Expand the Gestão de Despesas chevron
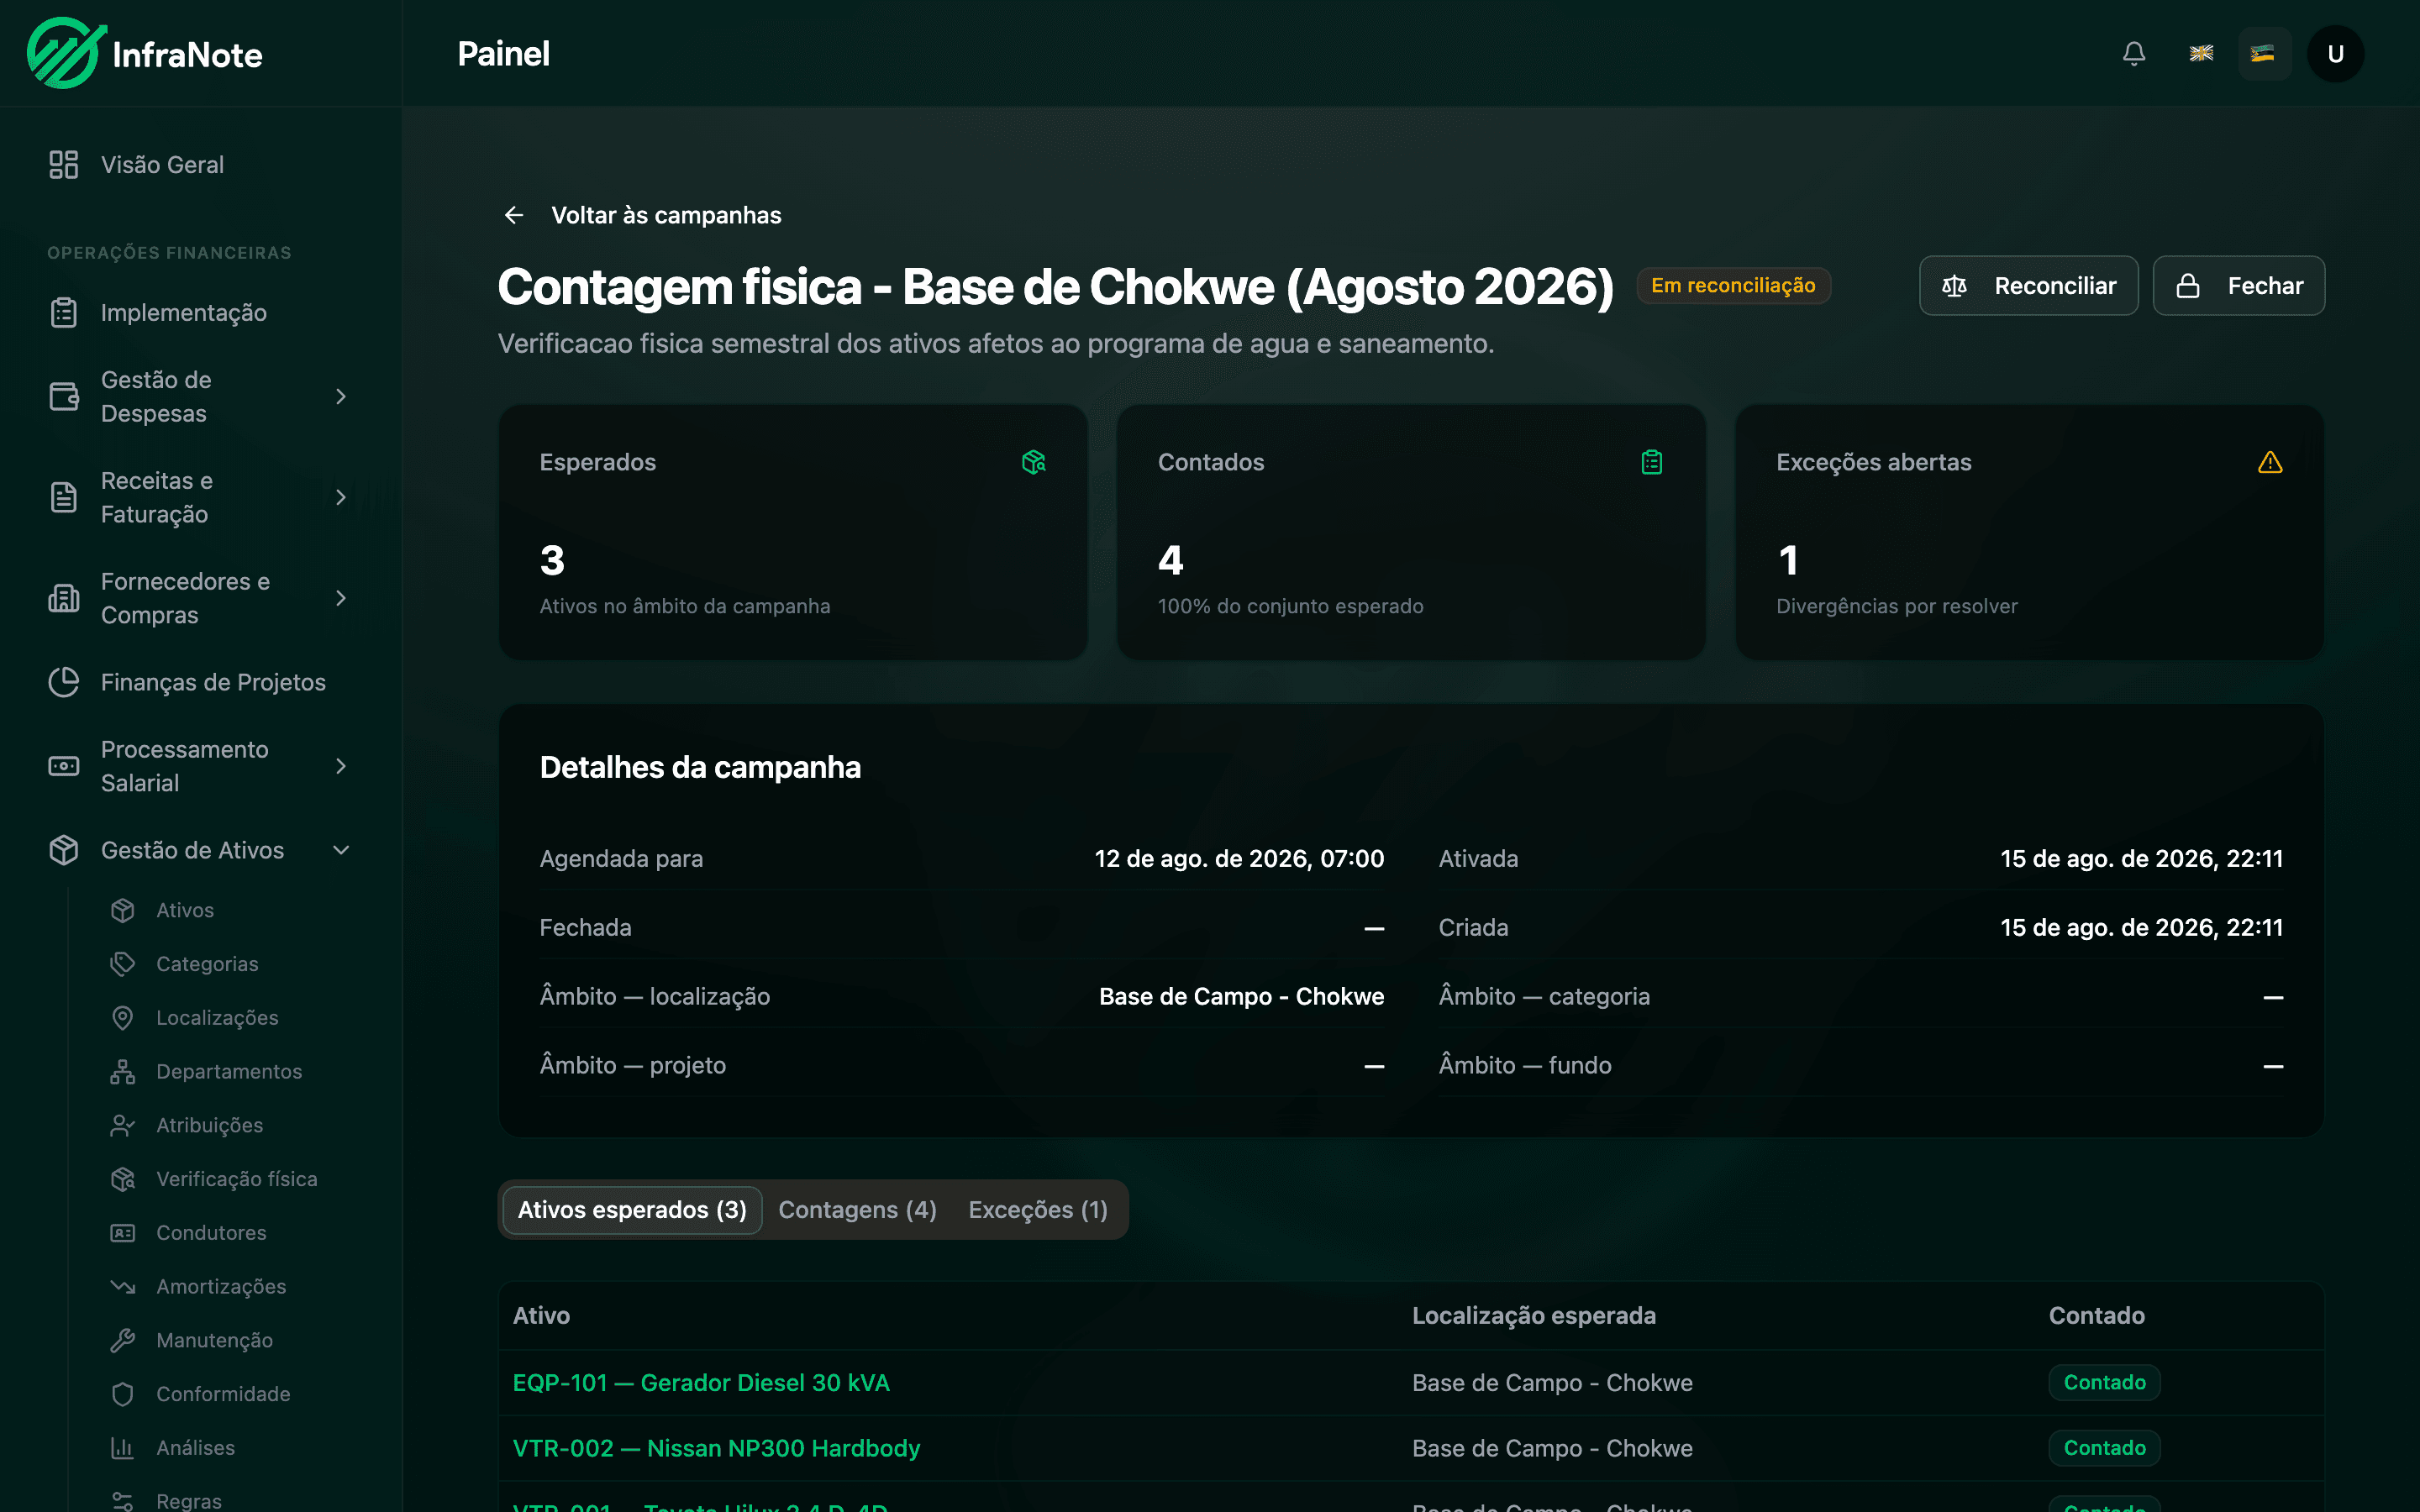The image size is (2420, 1512). (x=341, y=397)
